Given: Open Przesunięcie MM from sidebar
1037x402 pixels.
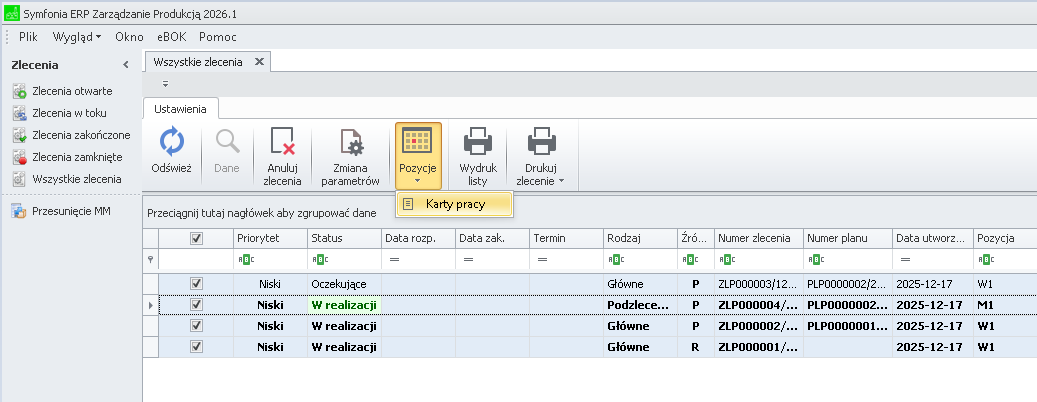Looking at the screenshot, I should [71, 211].
